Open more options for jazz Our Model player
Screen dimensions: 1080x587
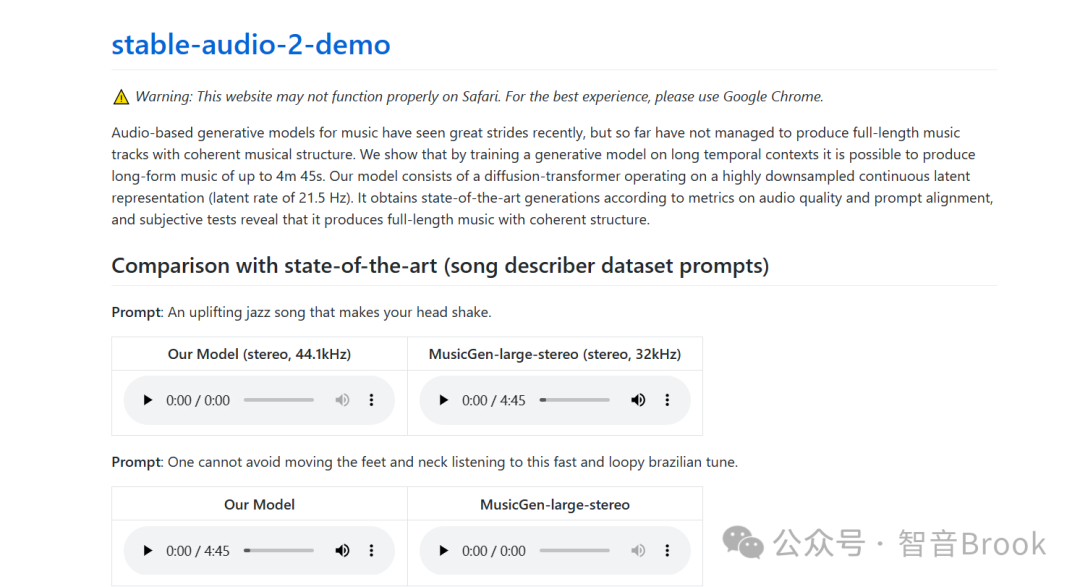pos(371,400)
